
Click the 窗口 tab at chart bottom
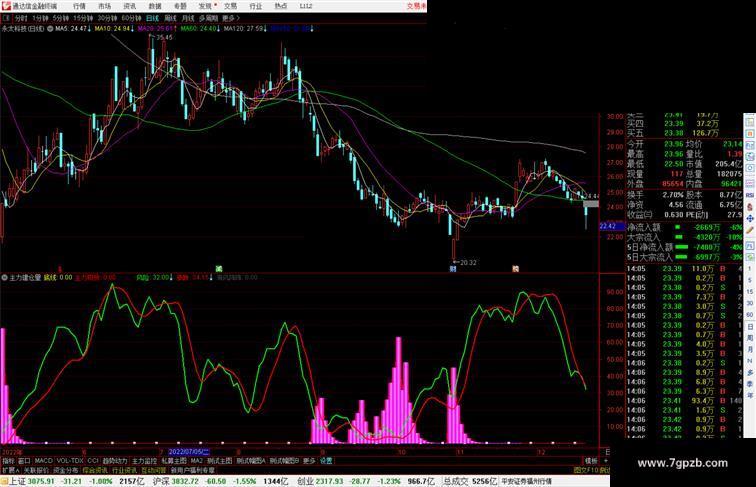[24, 461]
